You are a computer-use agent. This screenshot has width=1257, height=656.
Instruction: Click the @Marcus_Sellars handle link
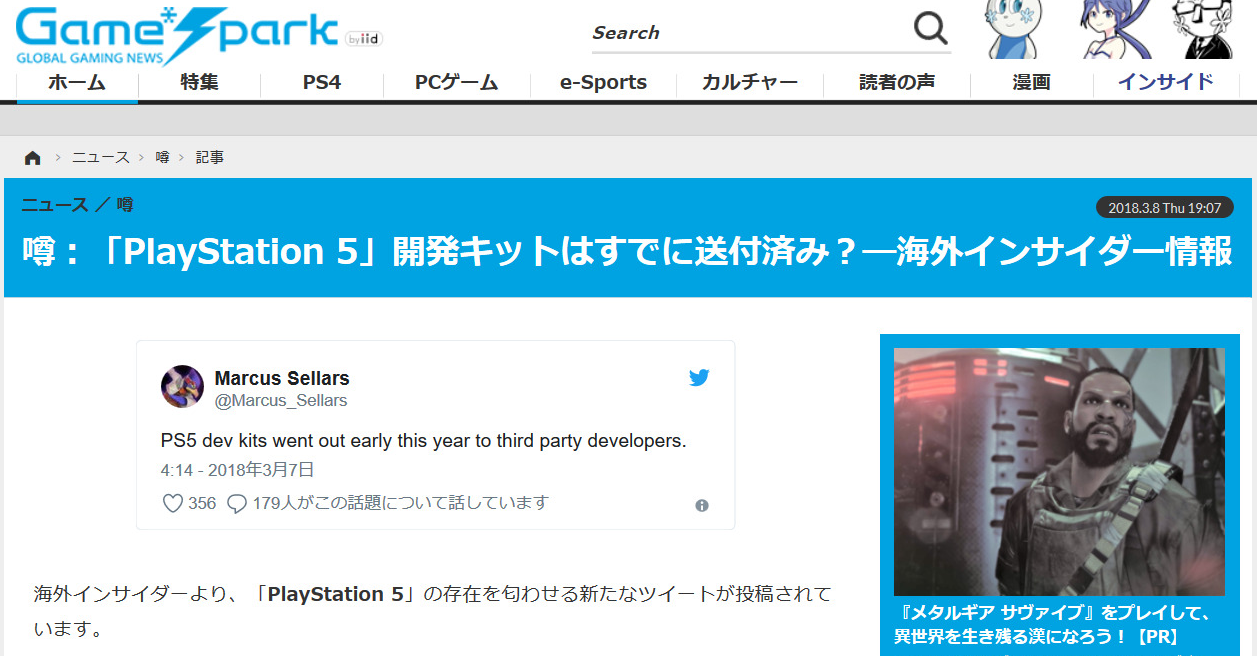(281, 401)
